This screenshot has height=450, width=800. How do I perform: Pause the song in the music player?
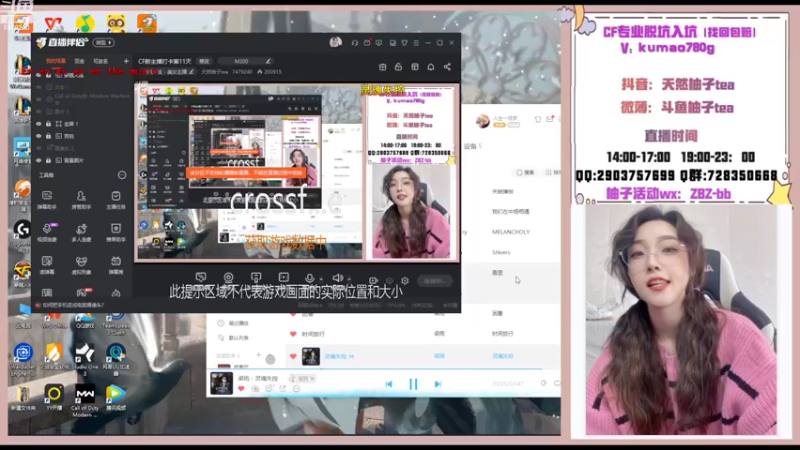[x=413, y=384]
